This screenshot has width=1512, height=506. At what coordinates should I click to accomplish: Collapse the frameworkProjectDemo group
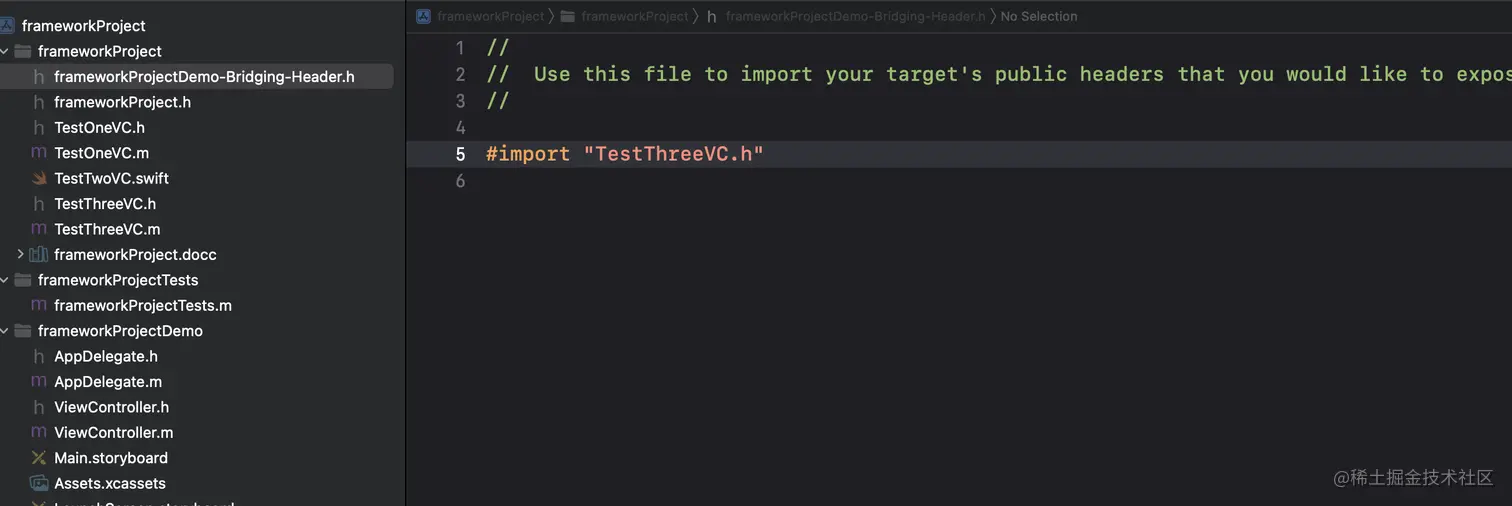[5, 331]
